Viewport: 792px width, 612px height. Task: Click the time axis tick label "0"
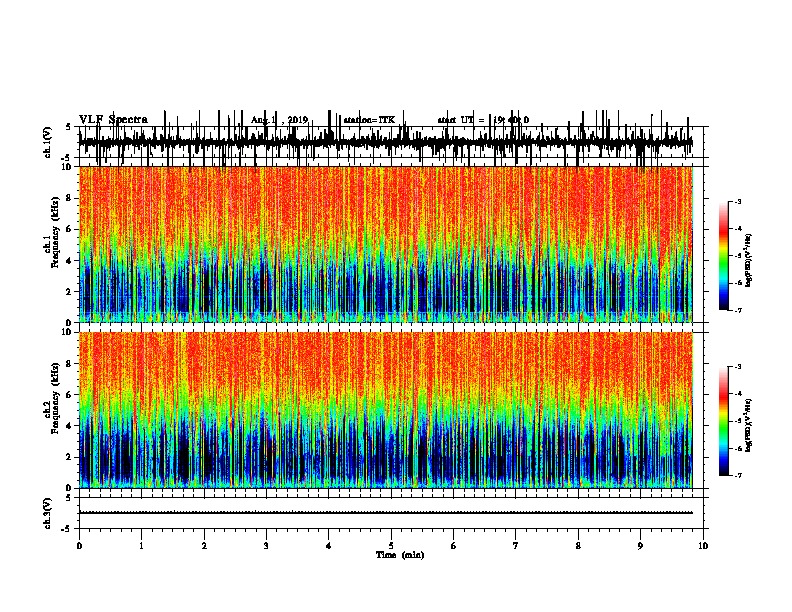click(x=79, y=546)
